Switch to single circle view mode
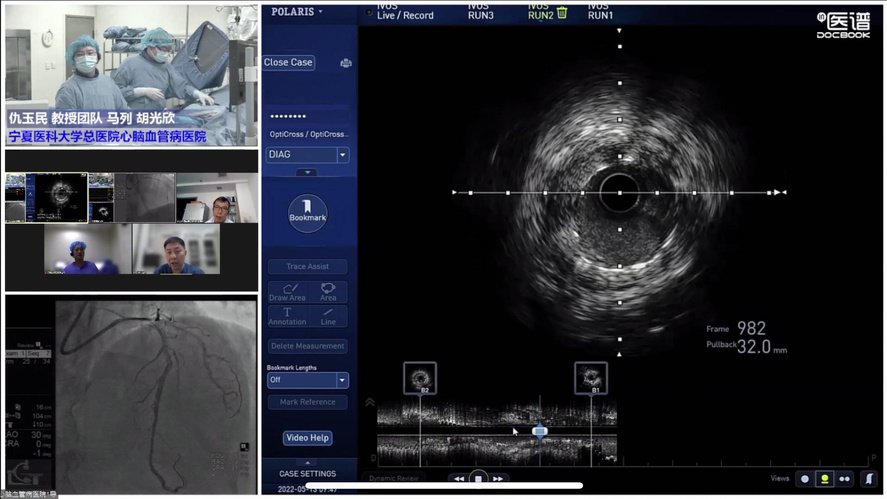 coord(805,479)
